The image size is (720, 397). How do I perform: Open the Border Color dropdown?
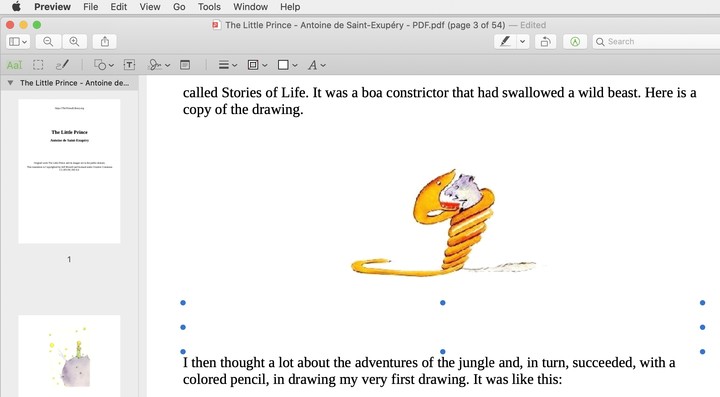(x=257, y=65)
